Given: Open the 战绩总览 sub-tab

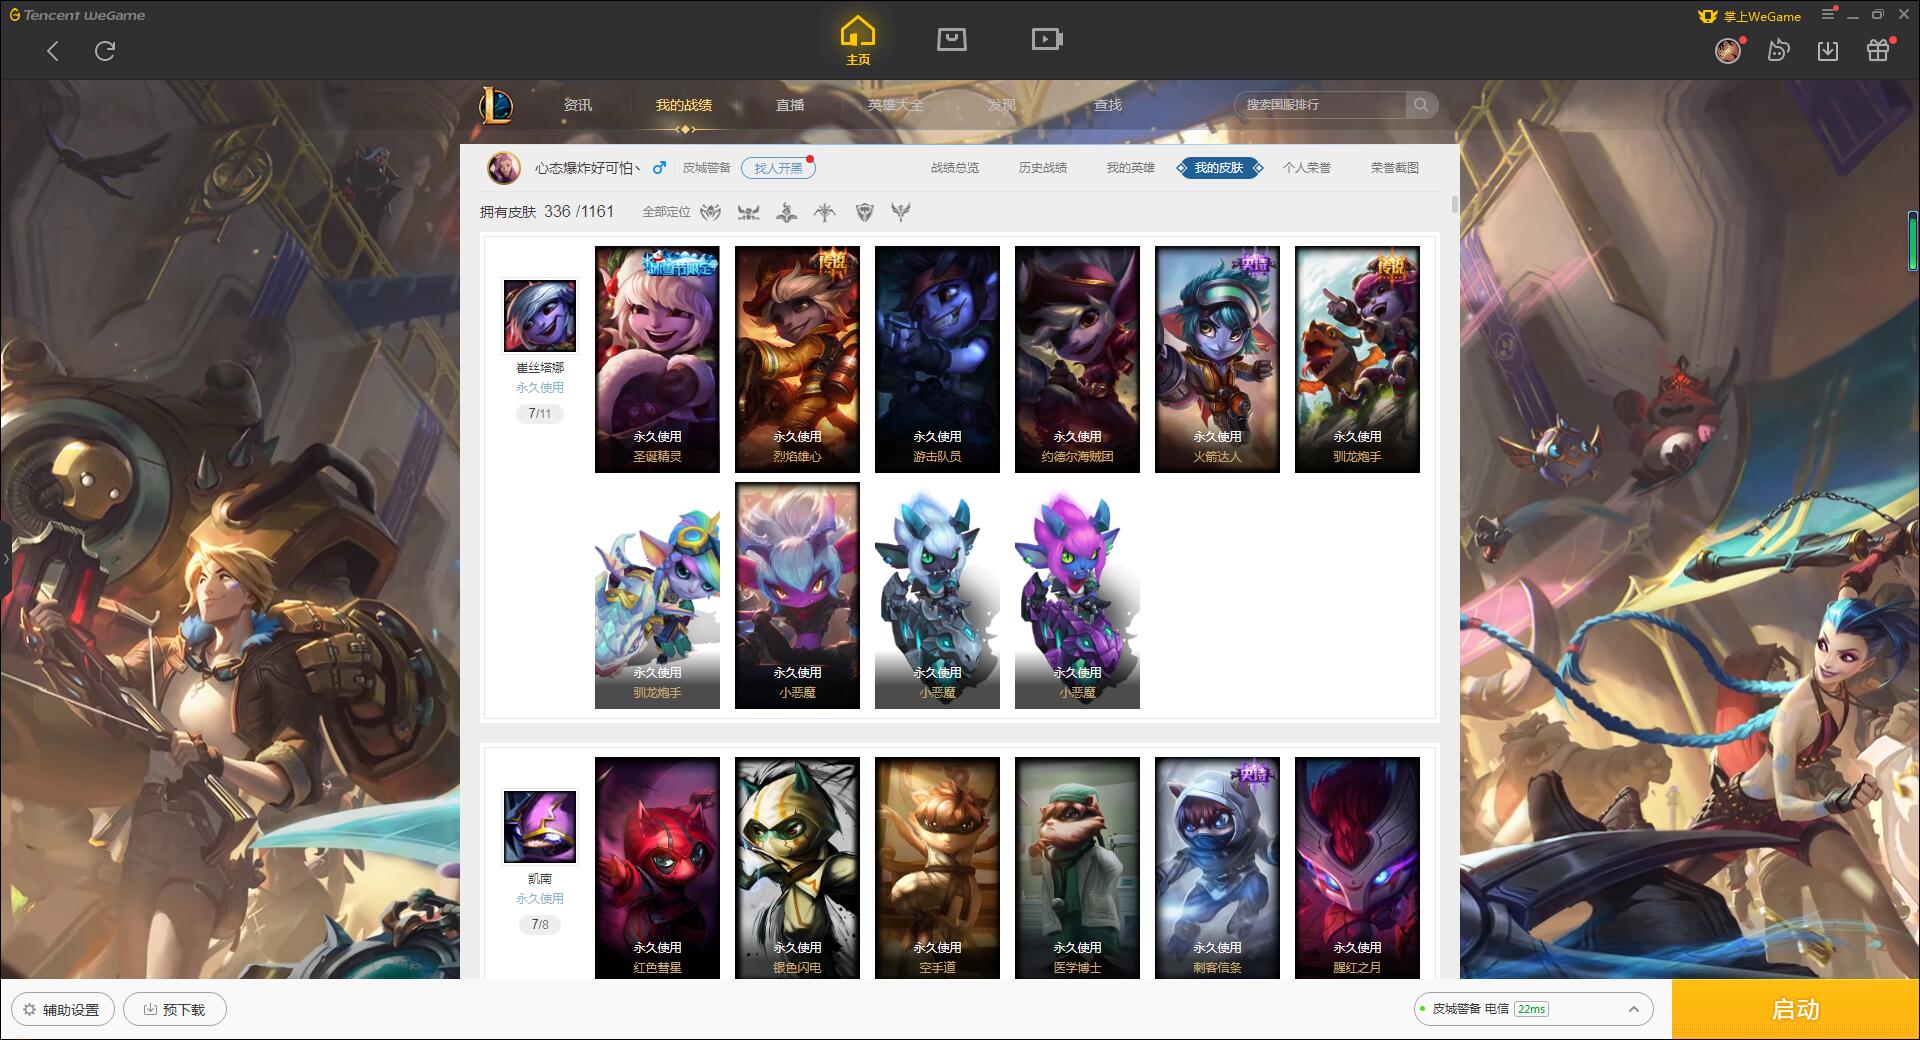Looking at the screenshot, I should pyautogui.click(x=955, y=168).
